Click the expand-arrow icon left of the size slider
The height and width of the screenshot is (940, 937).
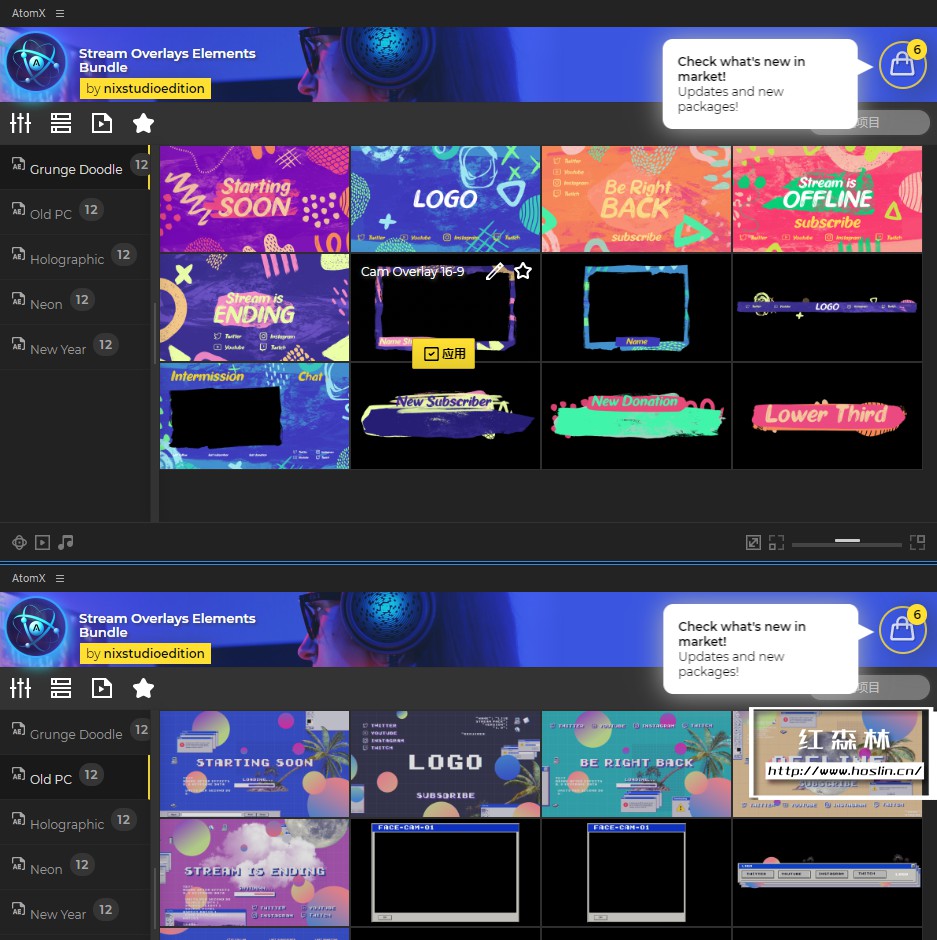753,543
